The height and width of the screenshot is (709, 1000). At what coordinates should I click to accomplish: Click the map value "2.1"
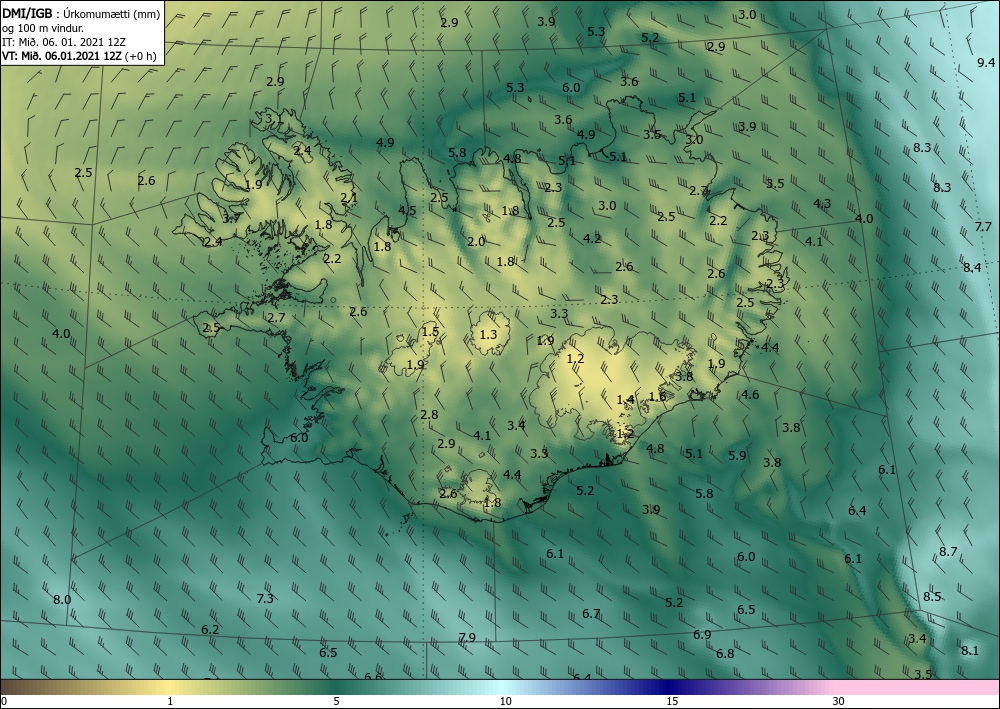pyautogui.click(x=349, y=198)
